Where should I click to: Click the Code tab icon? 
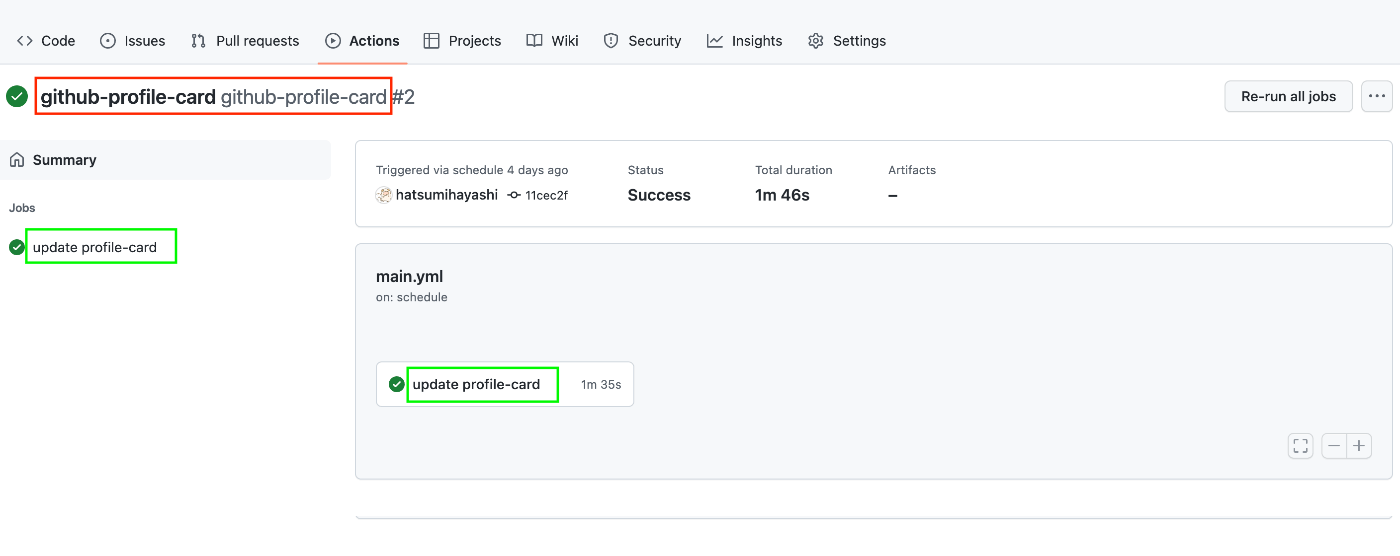[x=25, y=41]
